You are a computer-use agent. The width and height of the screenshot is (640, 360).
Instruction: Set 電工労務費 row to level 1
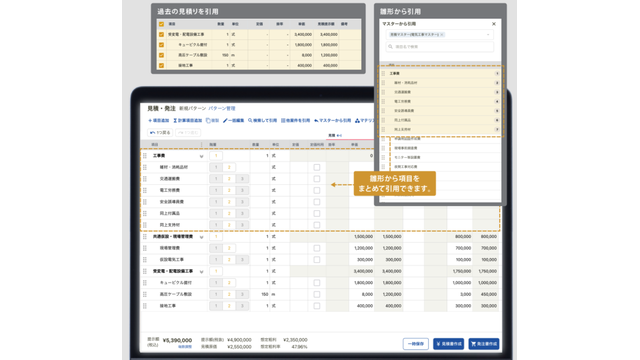click(x=216, y=190)
